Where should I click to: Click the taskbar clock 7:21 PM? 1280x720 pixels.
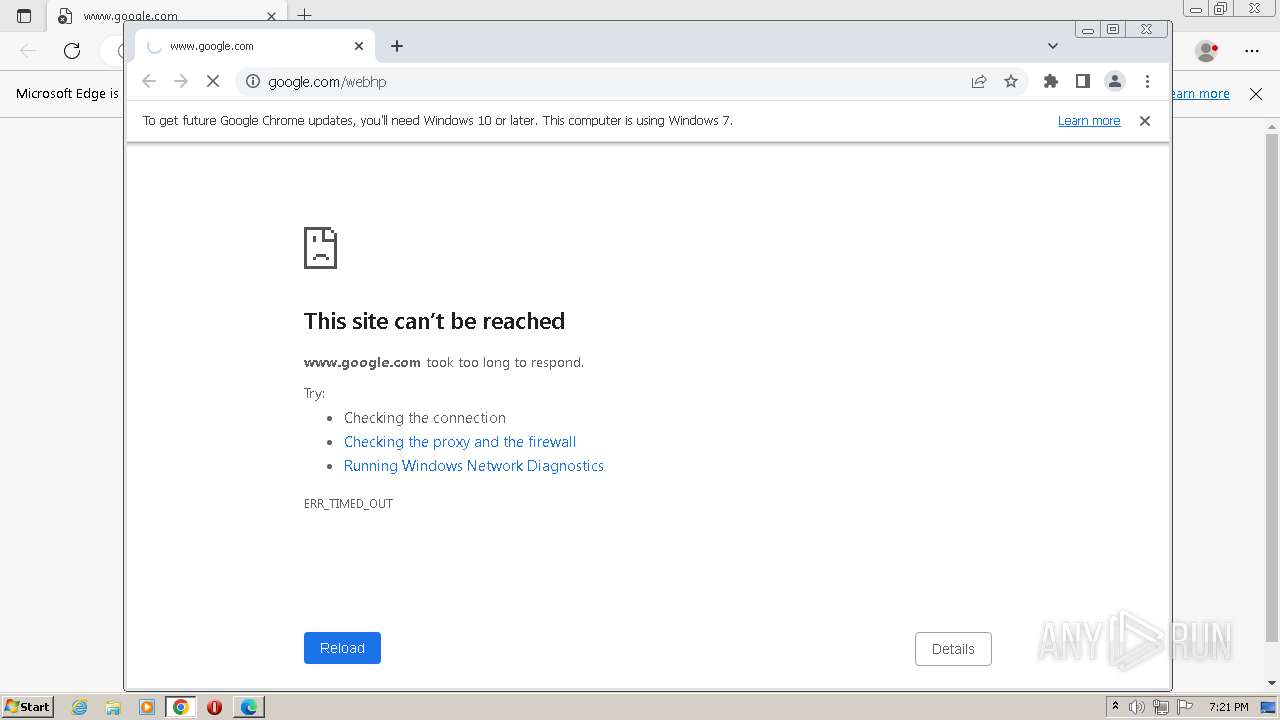coord(1228,707)
